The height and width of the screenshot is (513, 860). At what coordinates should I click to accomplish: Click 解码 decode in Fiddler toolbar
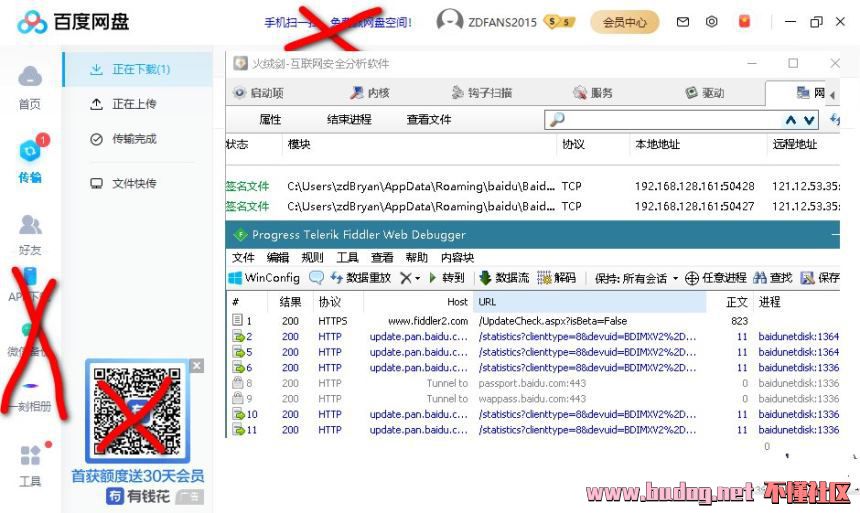[557, 278]
